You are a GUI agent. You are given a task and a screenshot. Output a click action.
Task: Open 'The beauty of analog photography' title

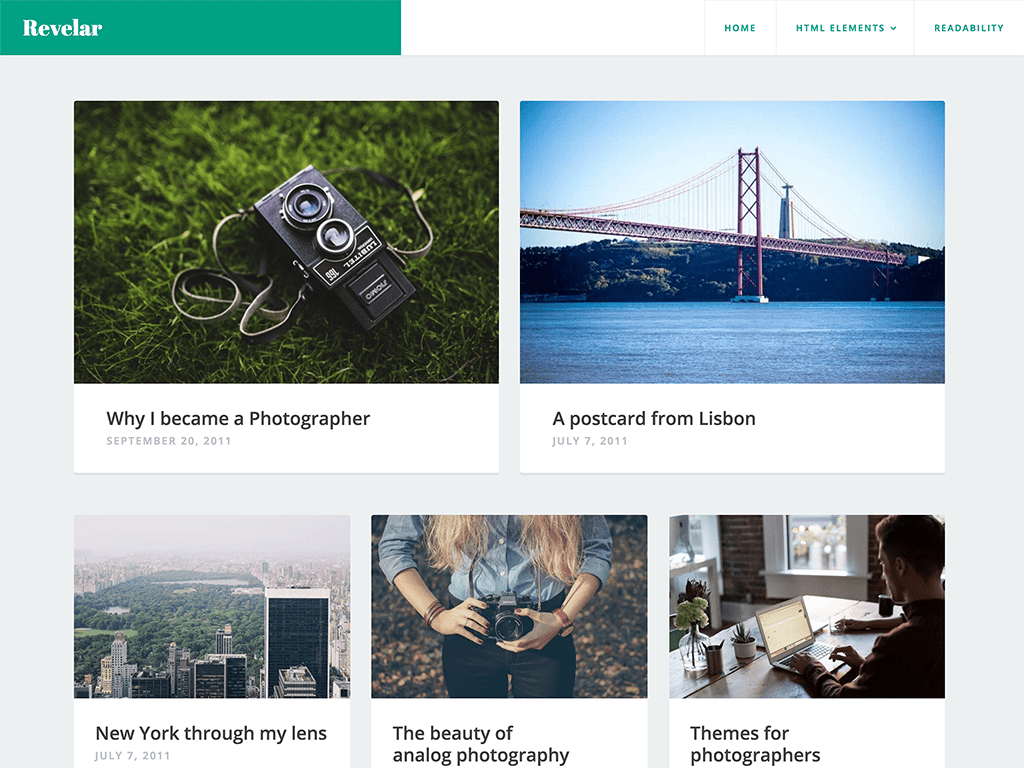pos(481,744)
